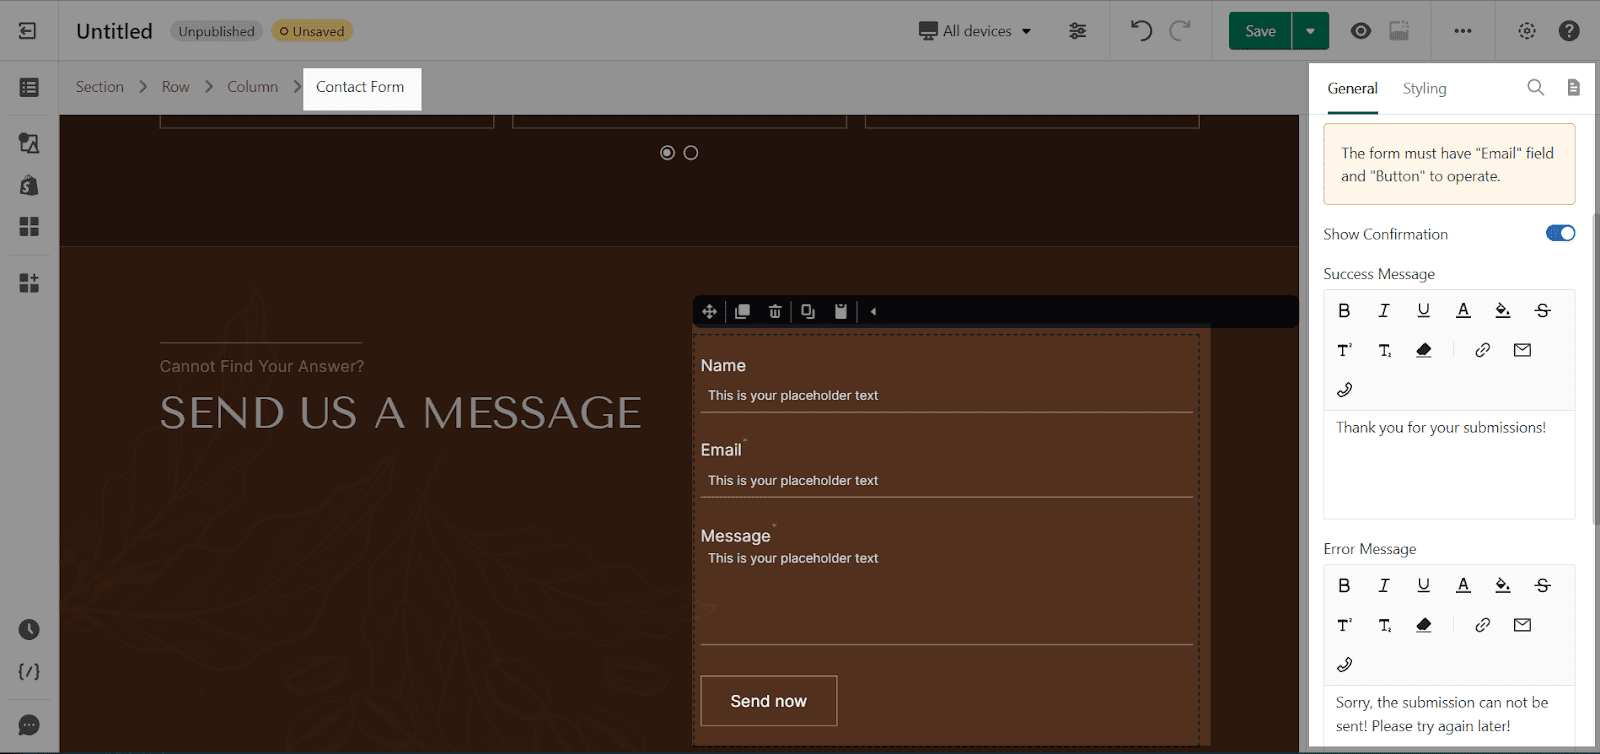This screenshot has height=754, width=1600.
Task: Copy the Contact Form element
Action: 808,312
